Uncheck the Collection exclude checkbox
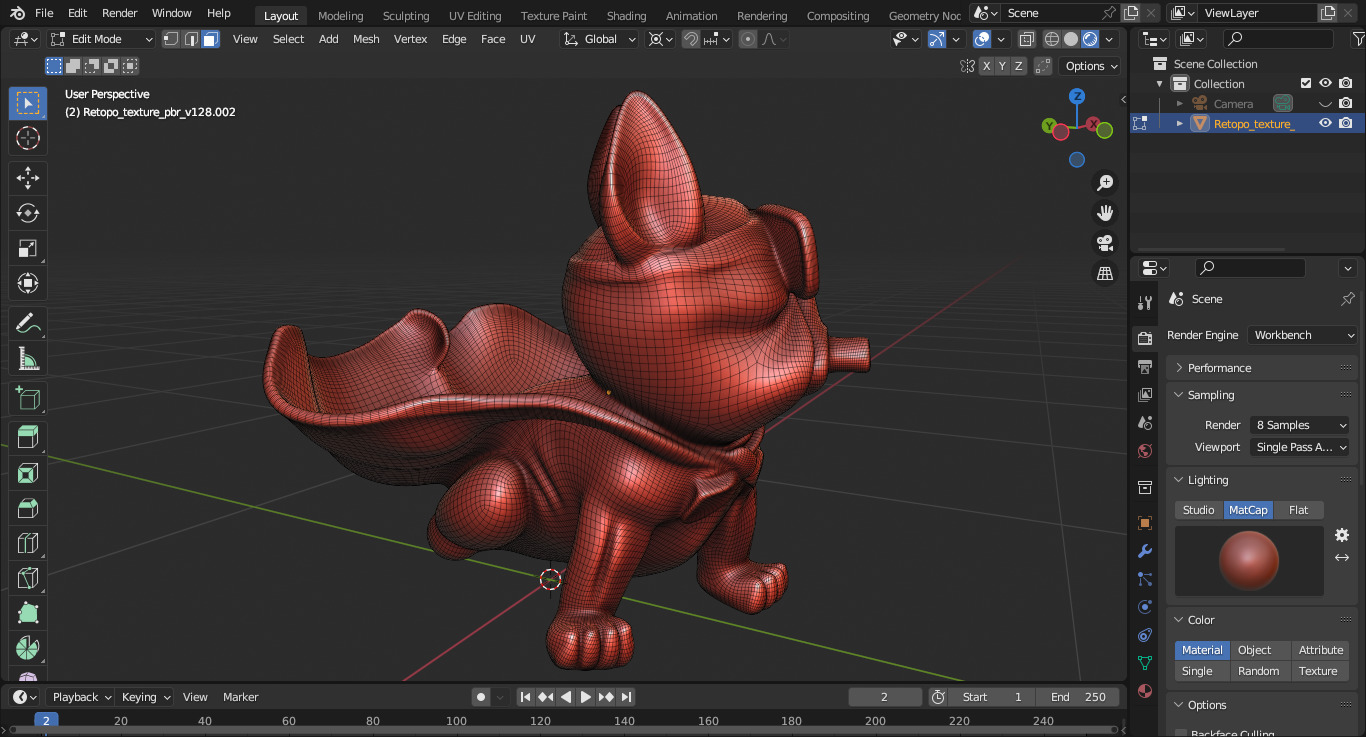The height and width of the screenshot is (737, 1366). [1305, 83]
